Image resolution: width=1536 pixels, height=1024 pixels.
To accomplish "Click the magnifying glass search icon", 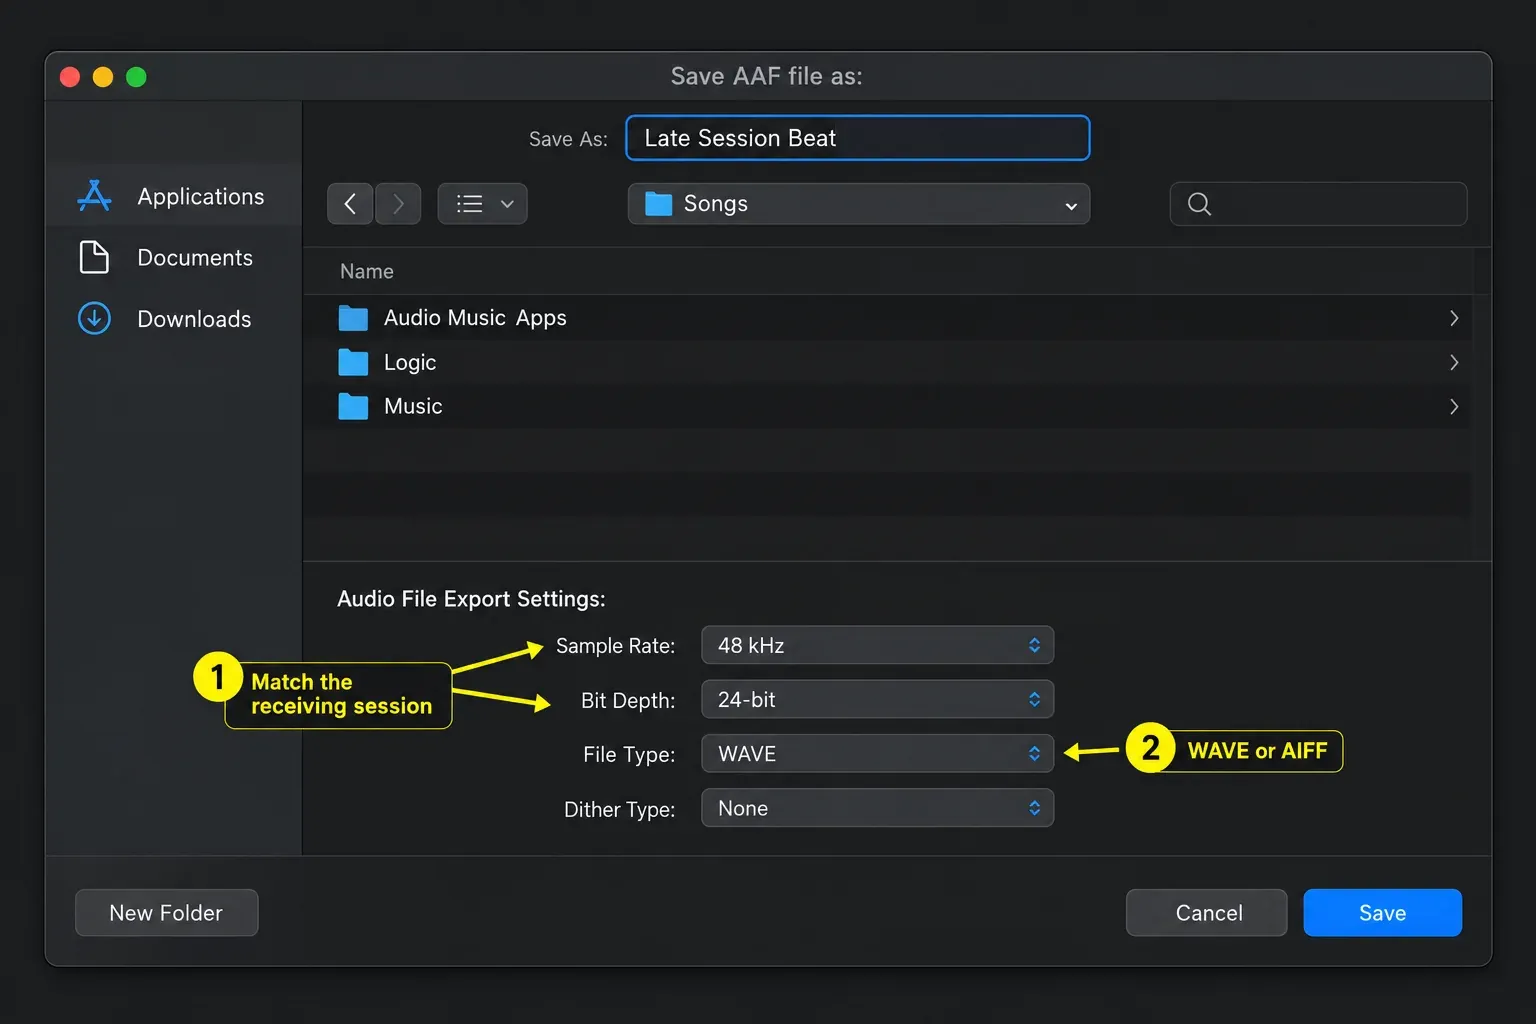I will tap(1199, 204).
